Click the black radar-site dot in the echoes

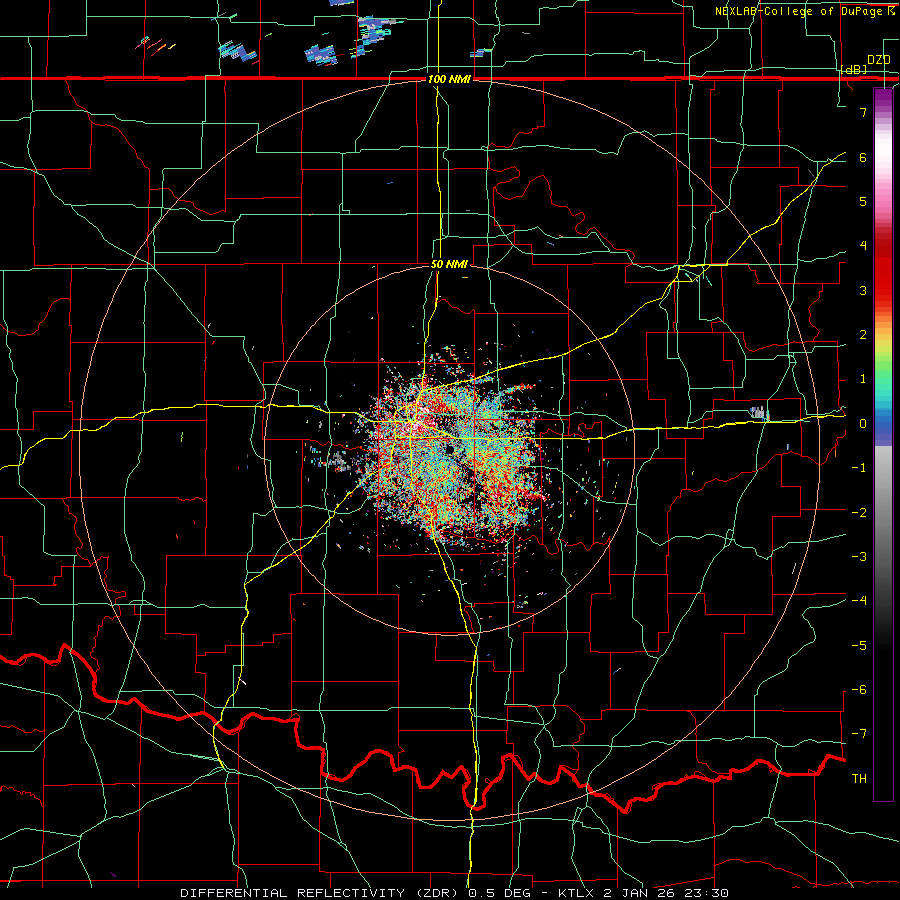(x=449, y=449)
